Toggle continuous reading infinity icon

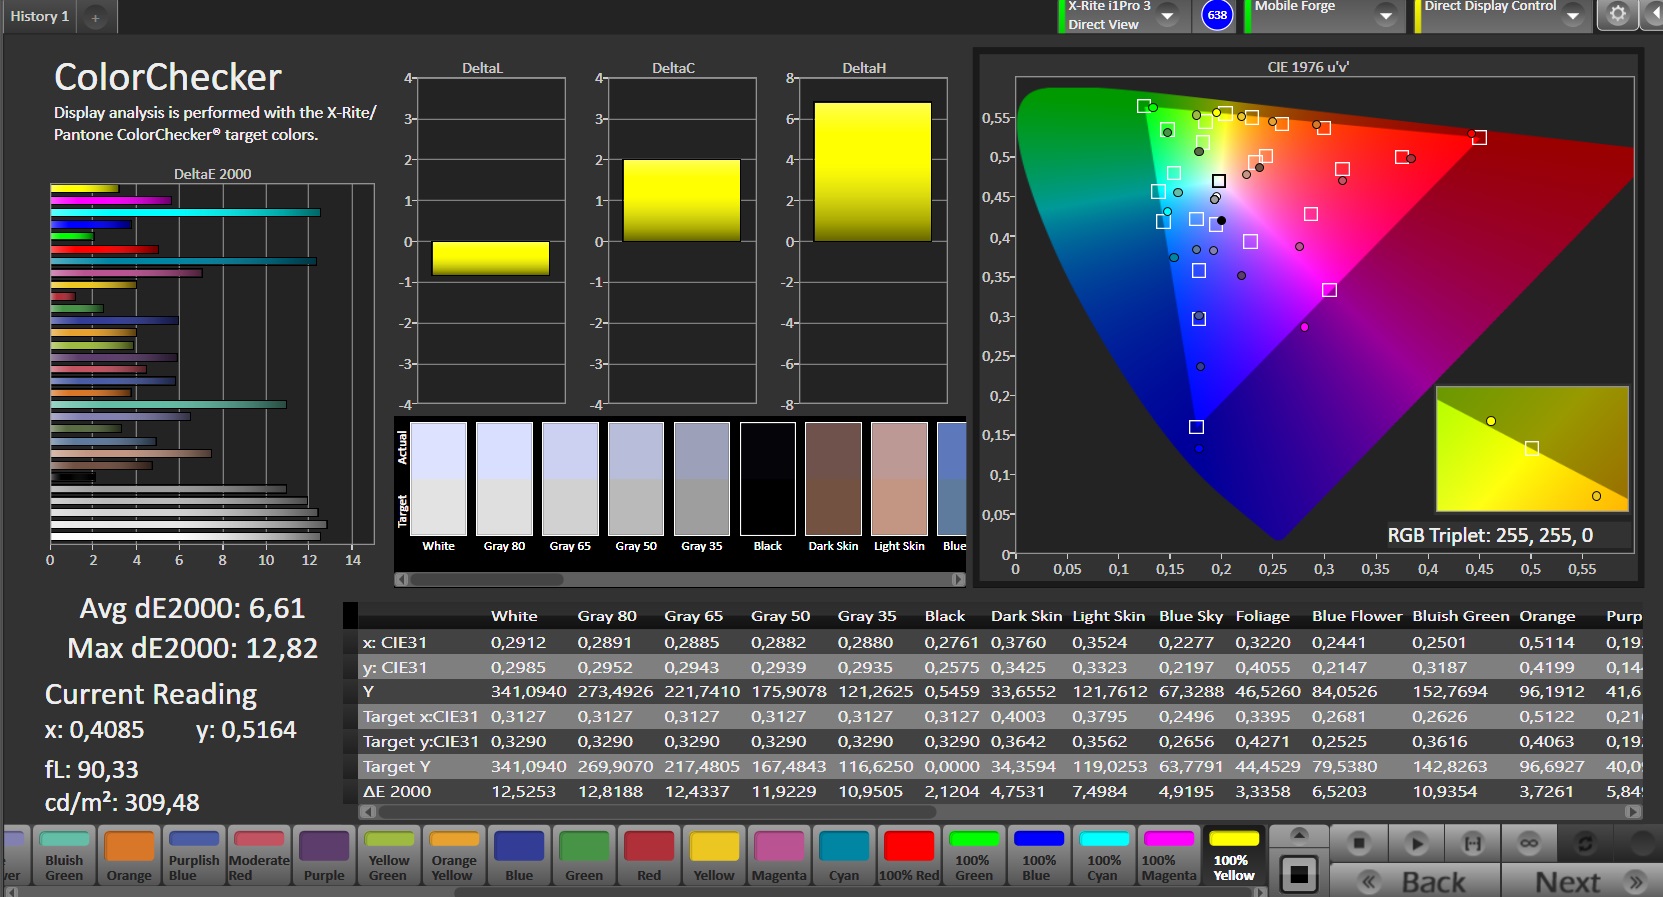[1529, 843]
